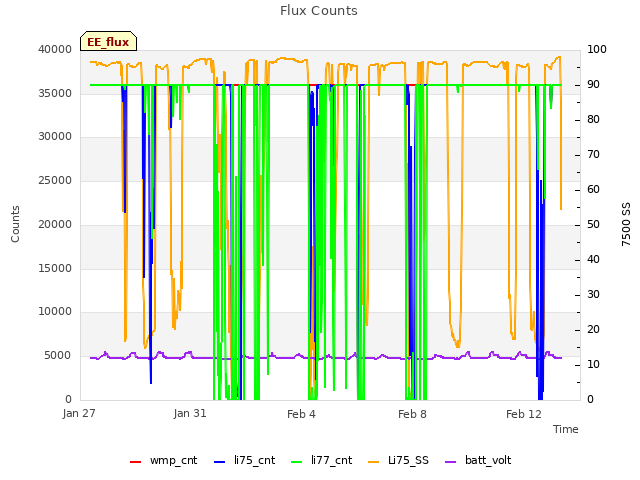Viewport: 640px width, 480px height.
Task: Click the 30 right axis tick label
Action: click(x=593, y=294)
